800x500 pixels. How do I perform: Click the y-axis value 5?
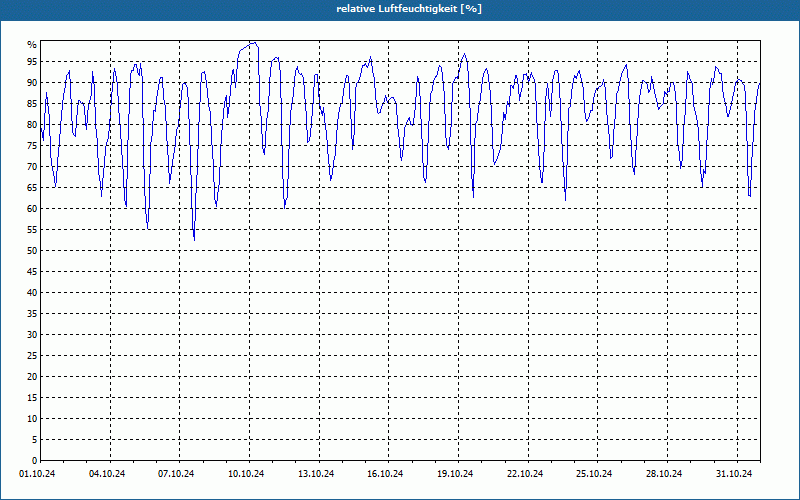coord(35,440)
